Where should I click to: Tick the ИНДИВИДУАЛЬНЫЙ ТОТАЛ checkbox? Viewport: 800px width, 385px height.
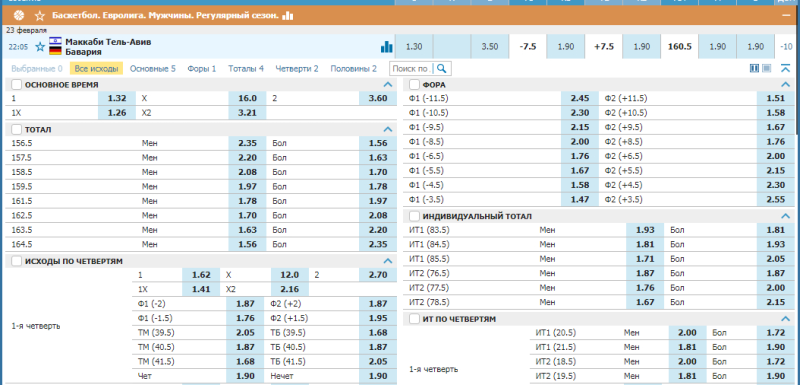414,216
